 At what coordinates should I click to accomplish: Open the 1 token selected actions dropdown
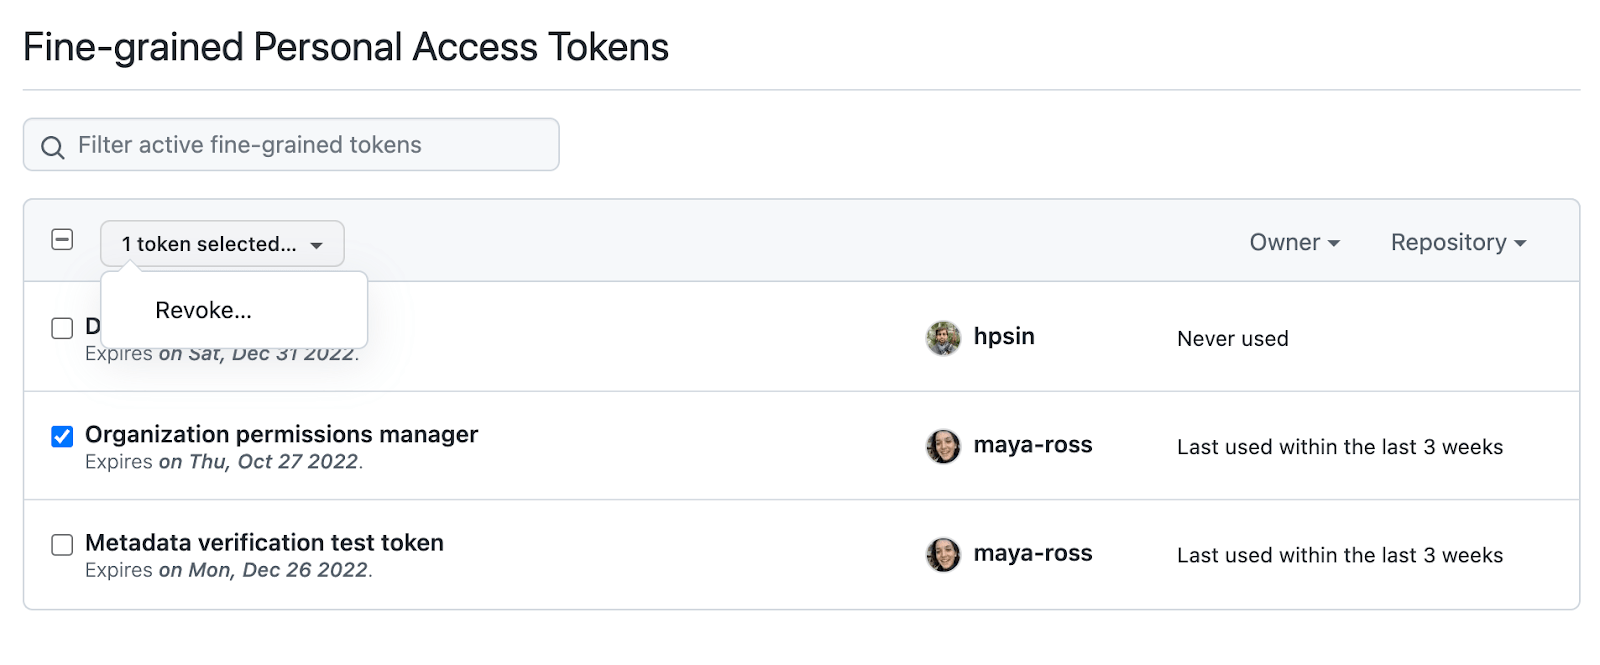(x=222, y=243)
